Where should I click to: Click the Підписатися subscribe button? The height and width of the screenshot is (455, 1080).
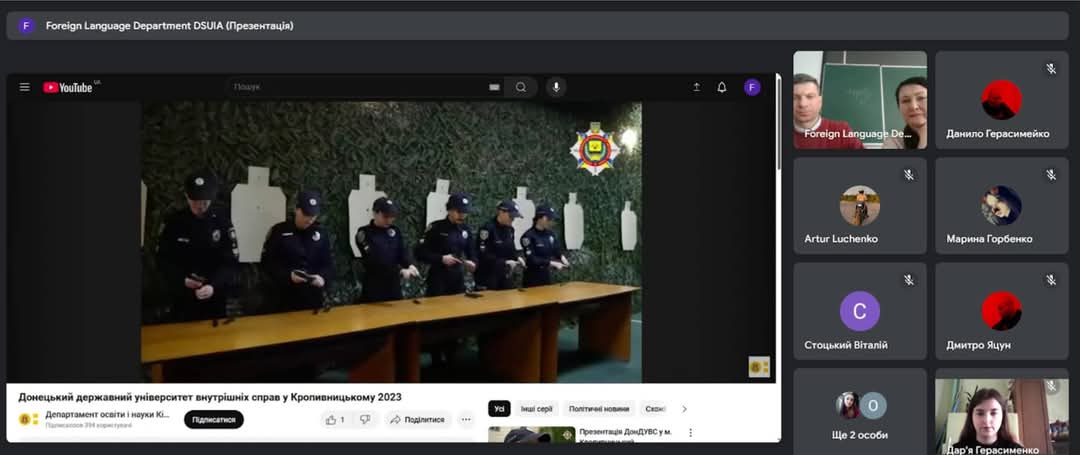[214, 419]
